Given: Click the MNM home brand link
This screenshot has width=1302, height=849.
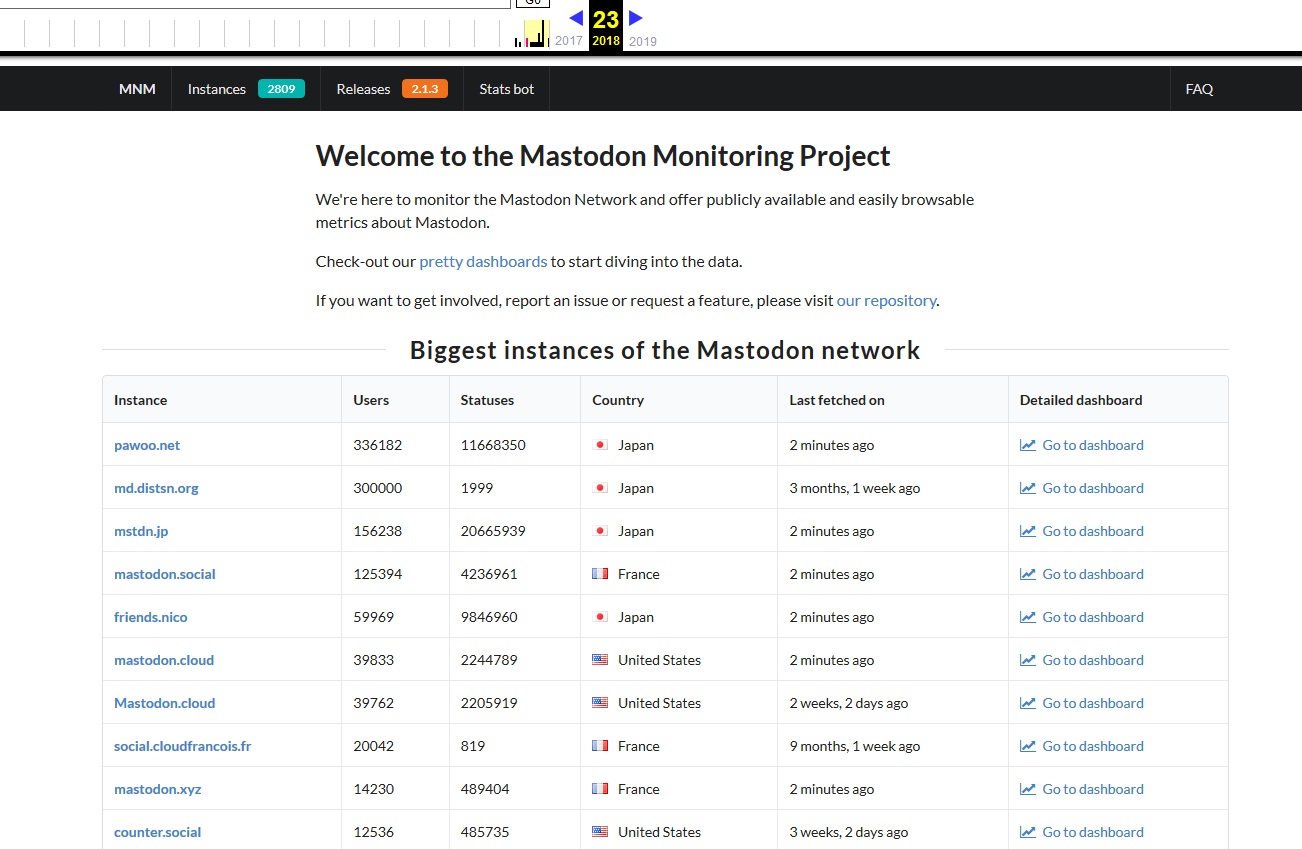Looking at the screenshot, I should (x=137, y=89).
